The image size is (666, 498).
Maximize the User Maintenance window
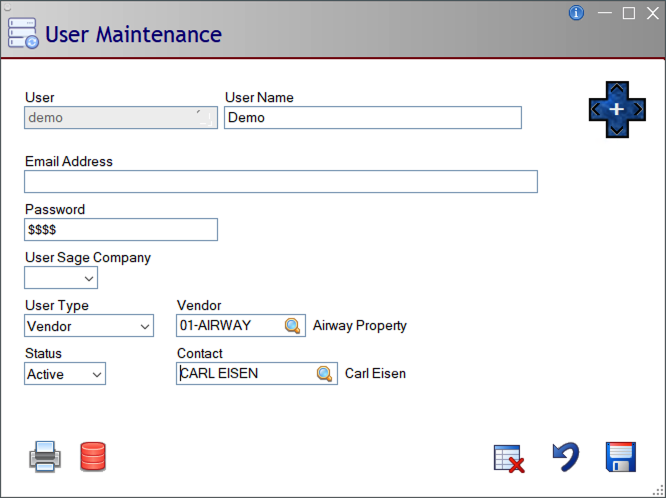coord(629,13)
